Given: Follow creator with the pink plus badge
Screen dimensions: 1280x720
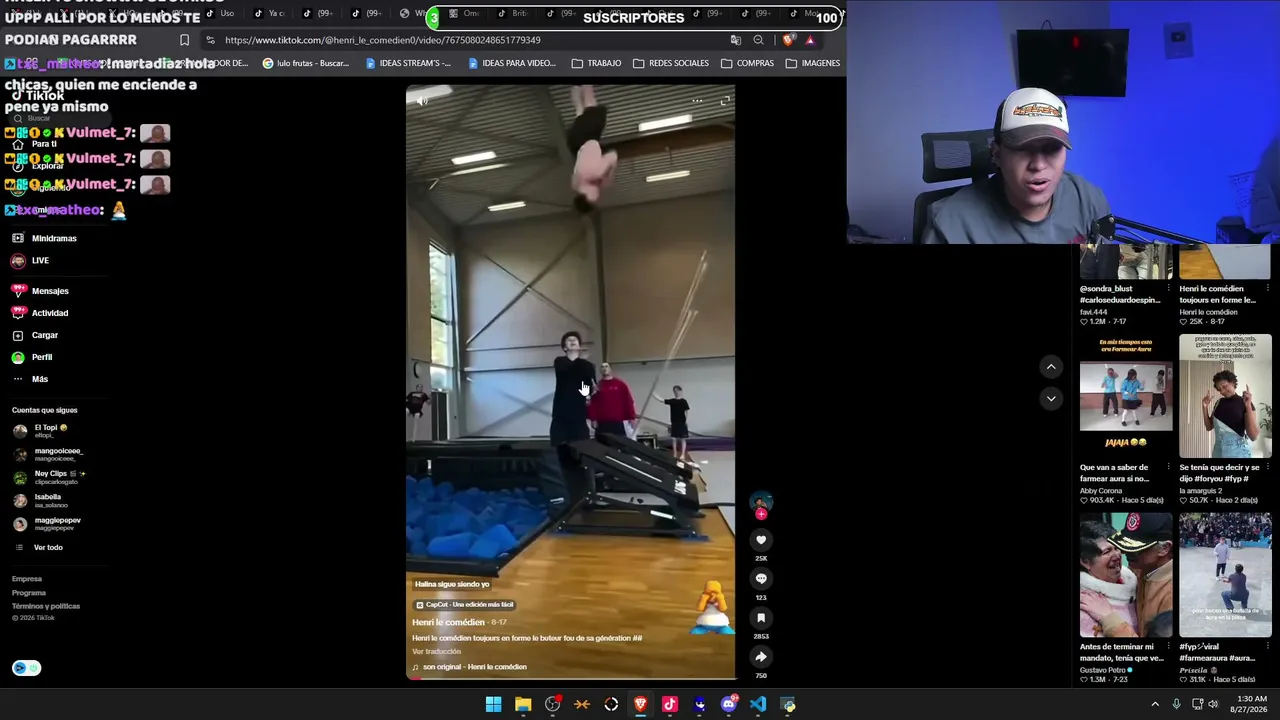Looking at the screenshot, I should (x=761, y=514).
